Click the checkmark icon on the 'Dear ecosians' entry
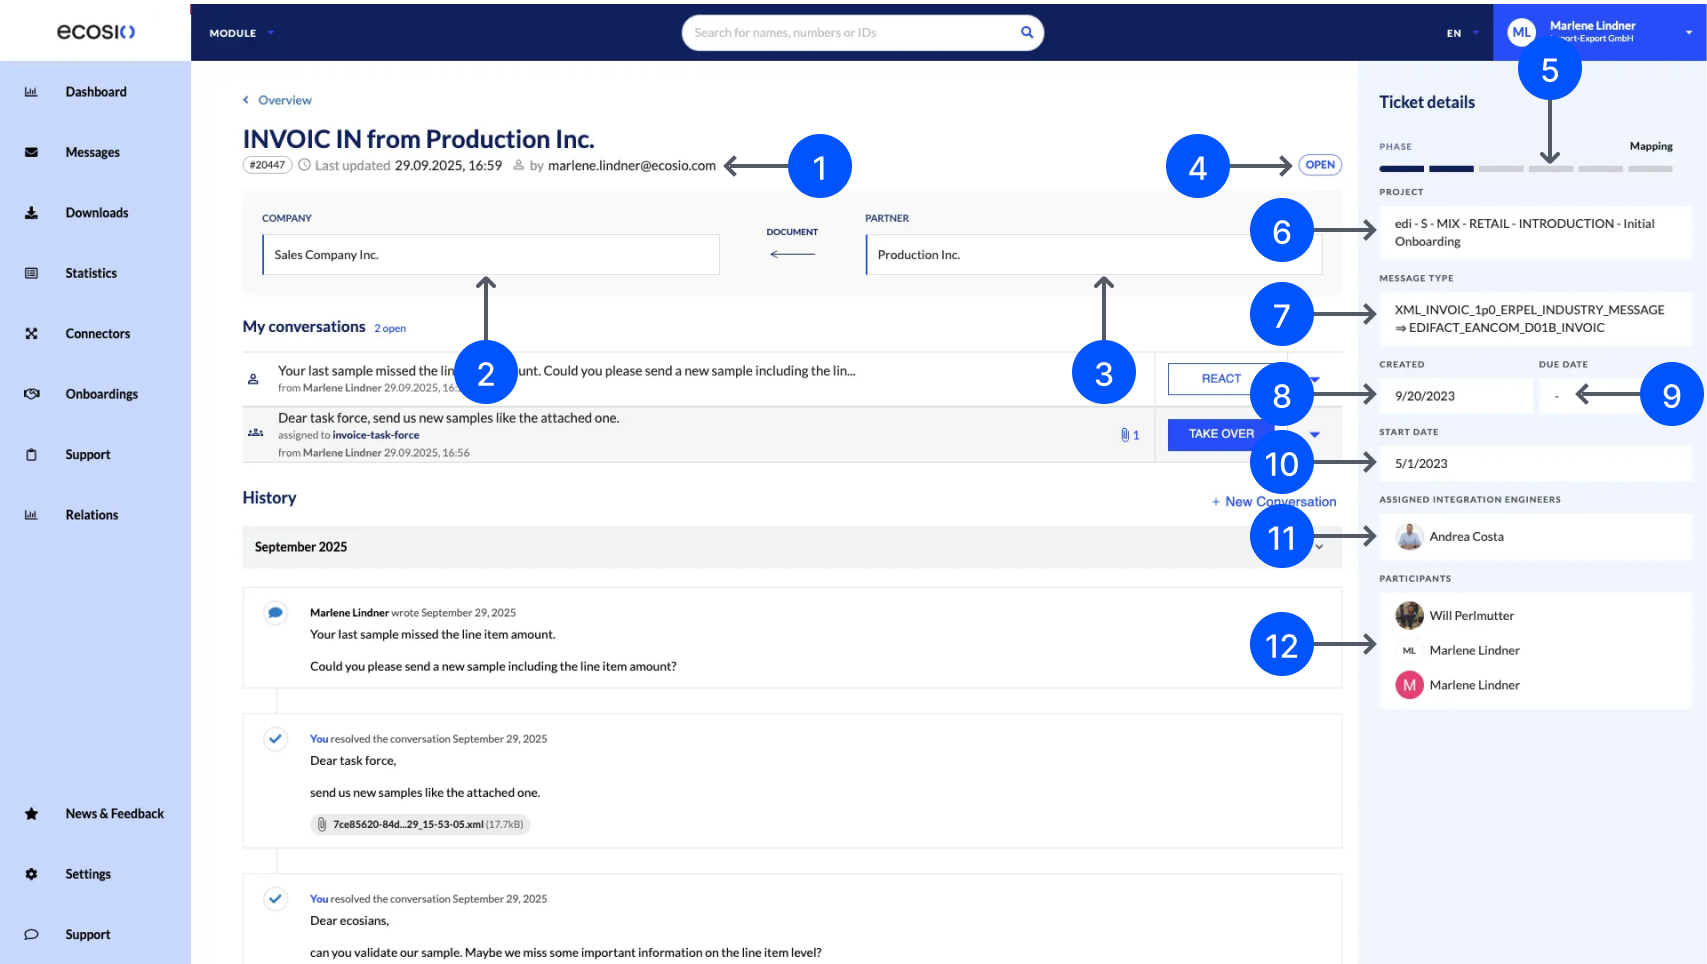The height and width of the screenshot is (964, 1707). point(275,899)
